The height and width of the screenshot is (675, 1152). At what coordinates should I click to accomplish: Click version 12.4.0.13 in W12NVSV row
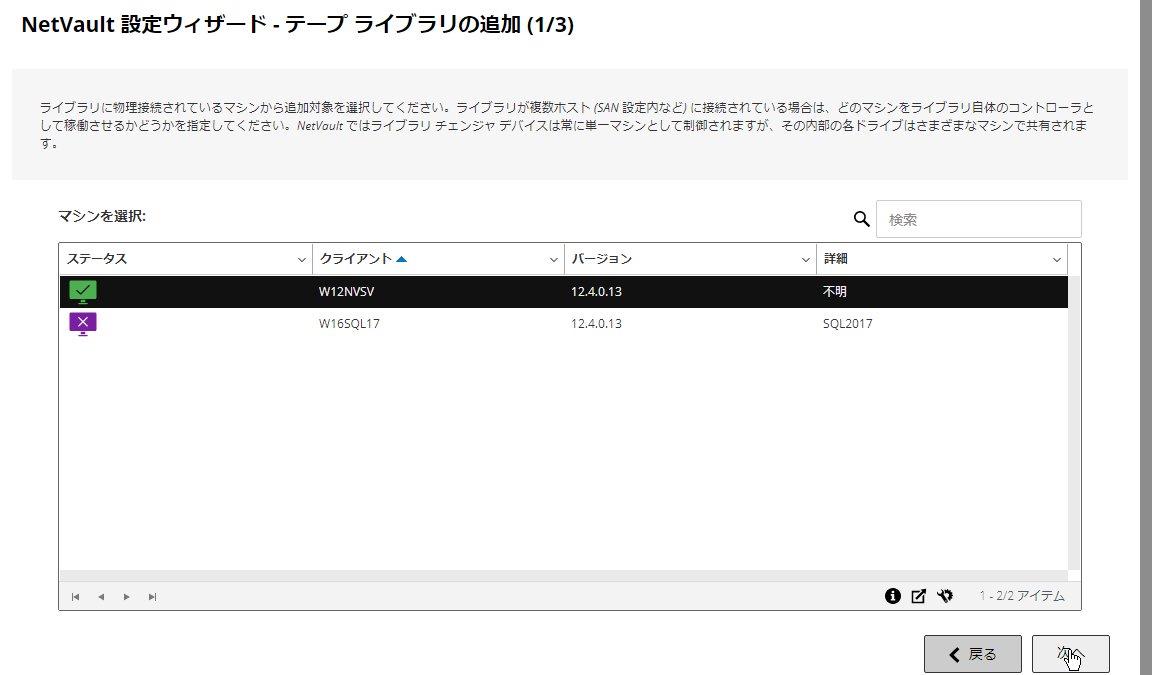coord(596,292)
